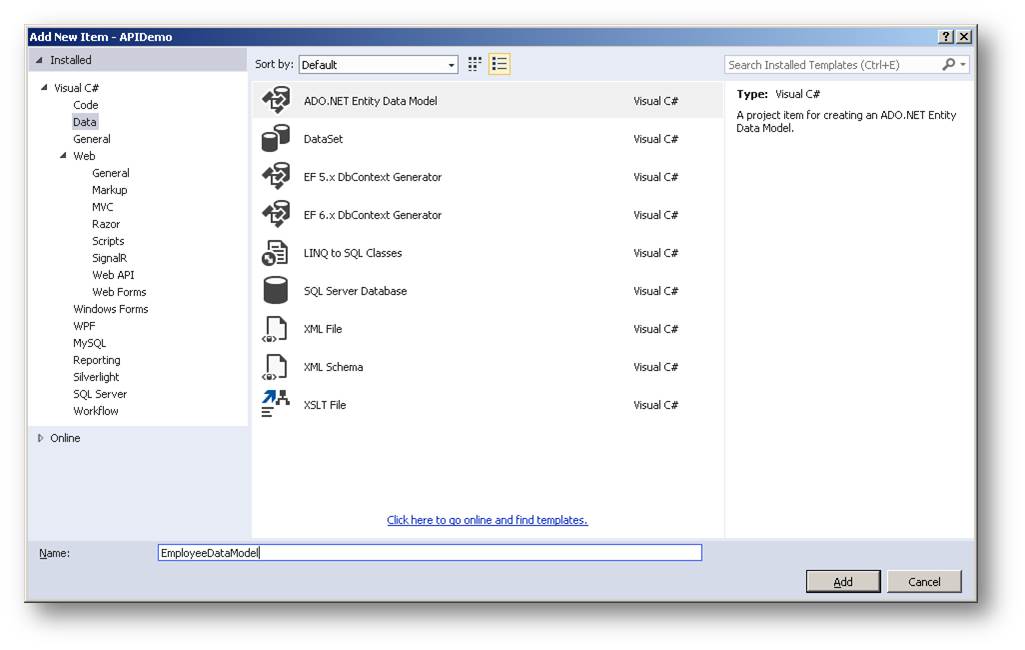Select the General category under Visual C#

point(92,139)
